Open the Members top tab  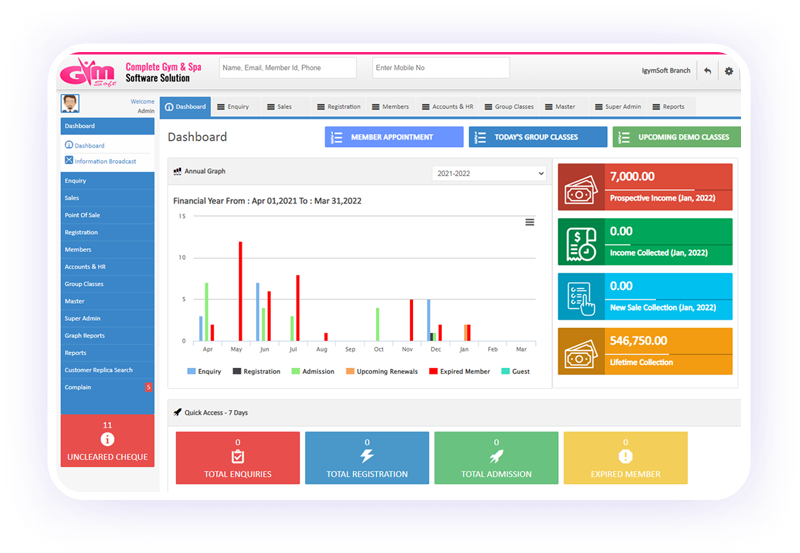[390, 107]
